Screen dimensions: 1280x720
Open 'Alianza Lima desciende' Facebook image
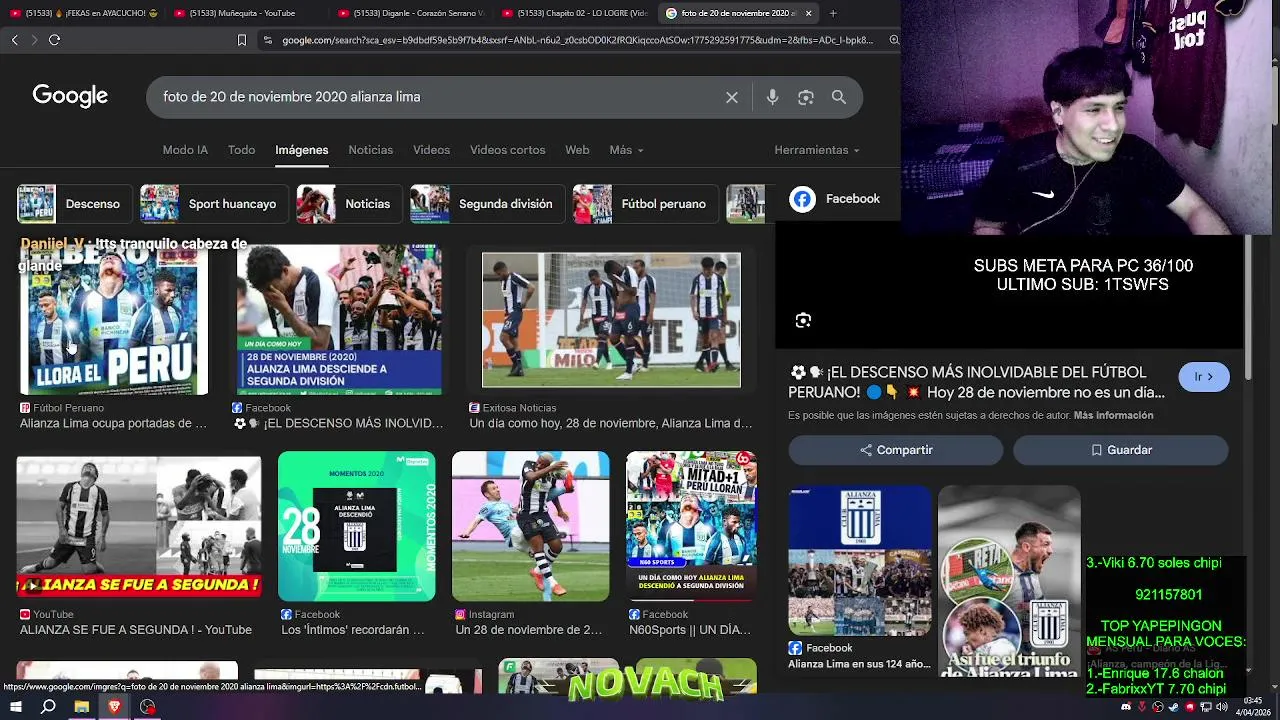339,320
